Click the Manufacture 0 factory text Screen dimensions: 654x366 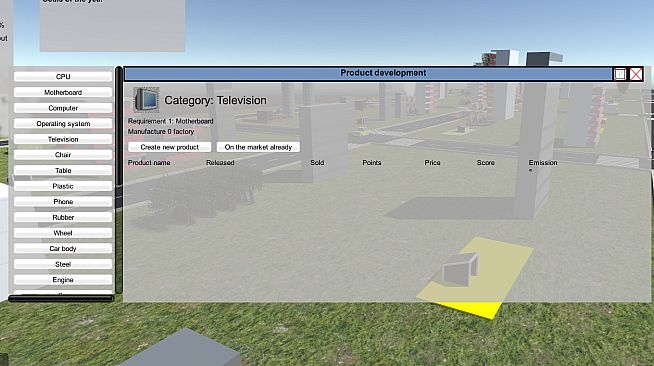click(x=161, y=131)
